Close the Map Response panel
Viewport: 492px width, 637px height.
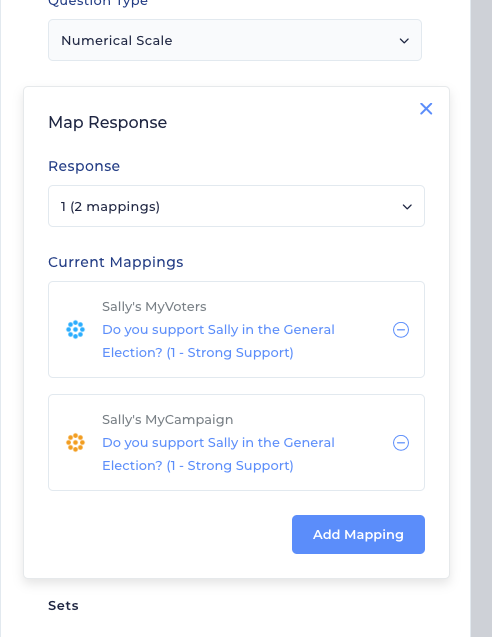pyautogui.click(x=426, y=108)
